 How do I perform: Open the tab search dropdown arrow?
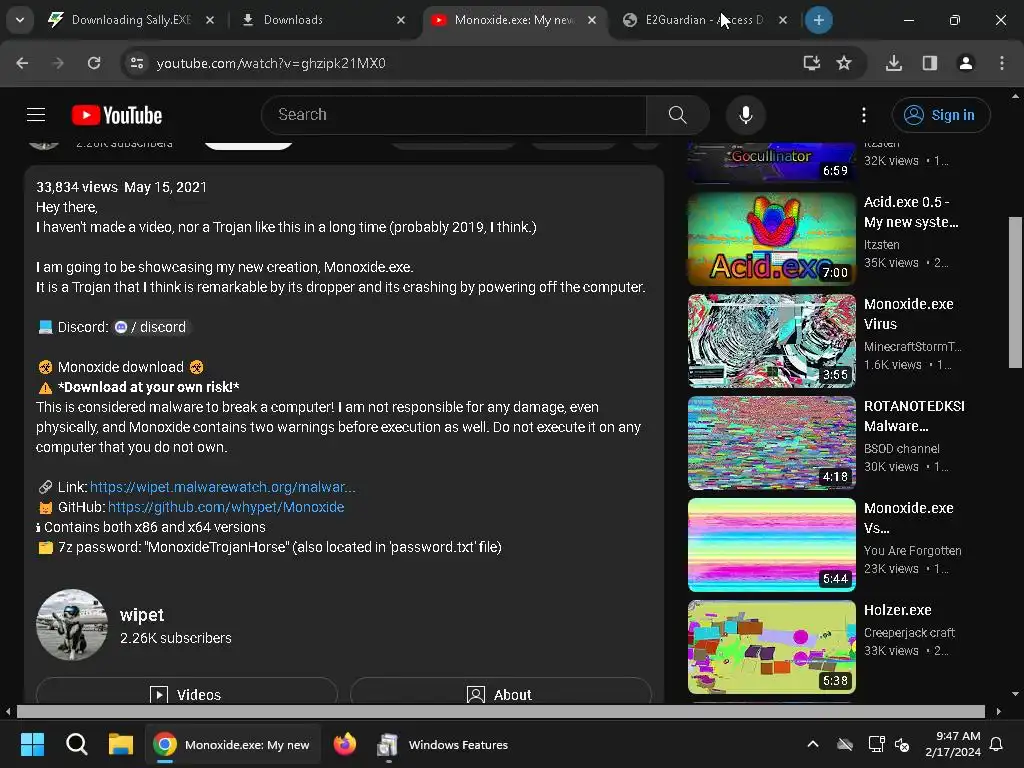tap(20, 20)
